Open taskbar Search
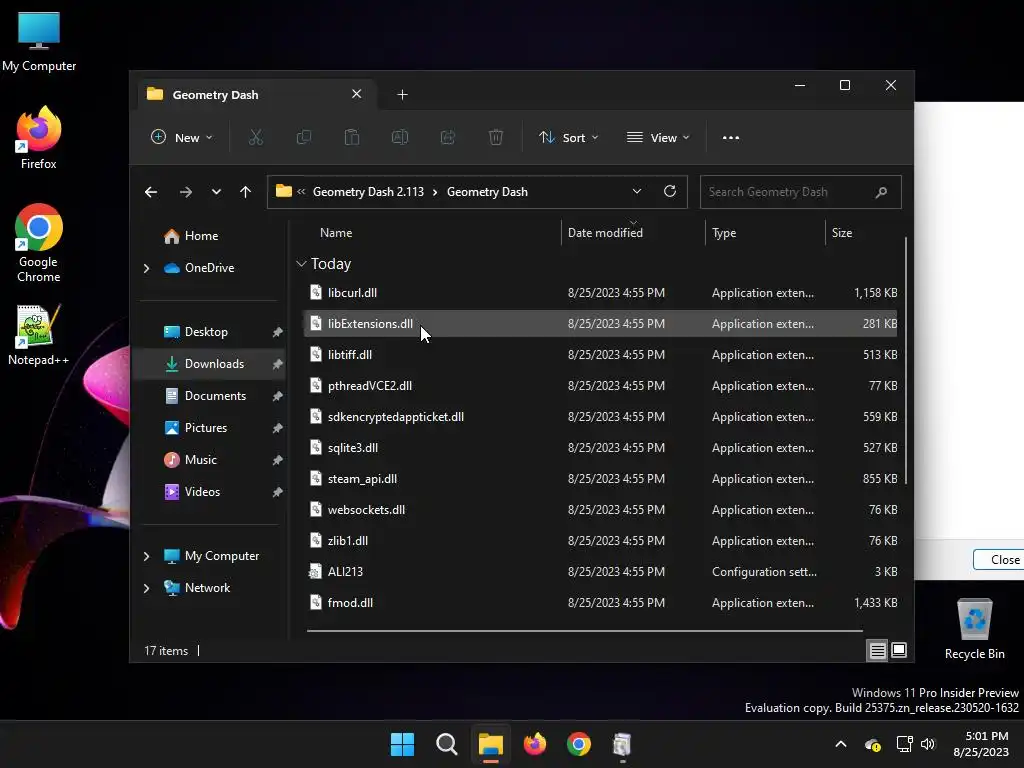1024x768 pixels. [447, 744]
